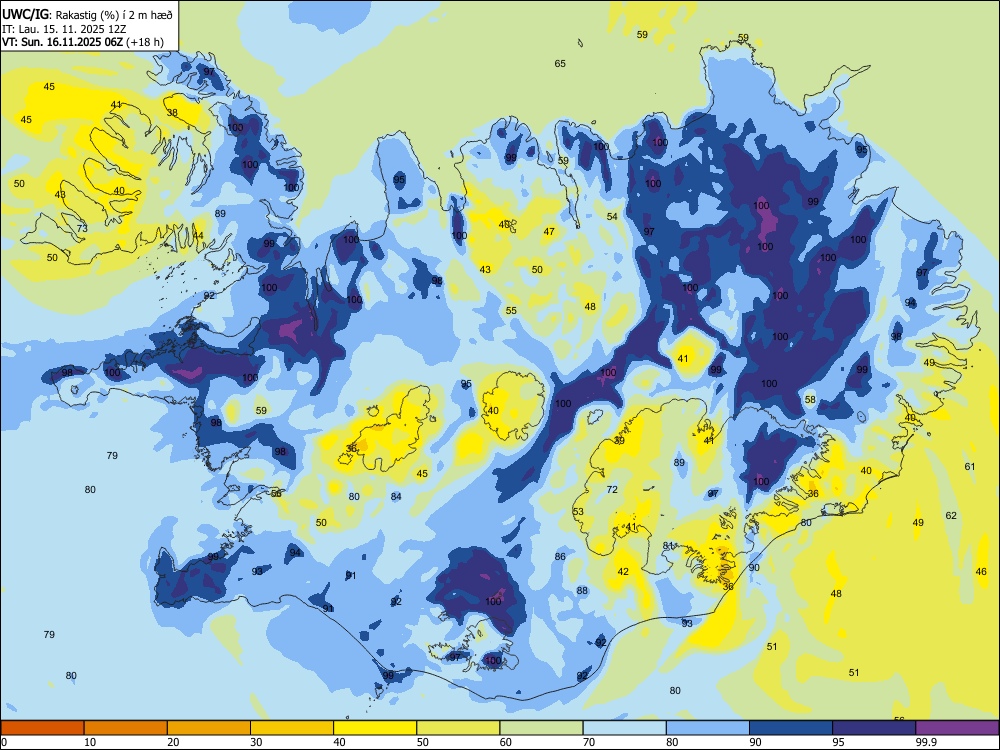This screenshot has height=750, width=1000.
Task: Click the valid time line 'VT: Sun. 16.11.2025 06Z'
Action: (62, 42)
